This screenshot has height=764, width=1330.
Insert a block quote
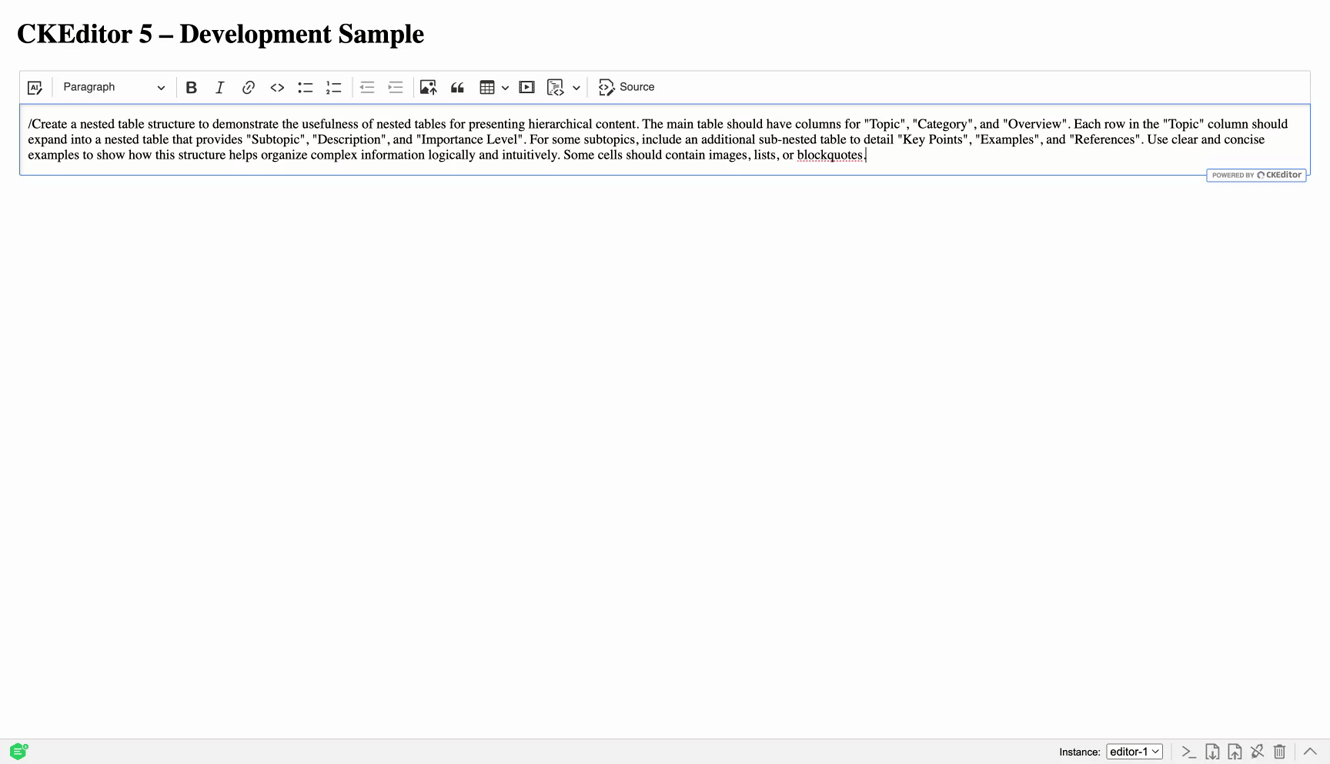[457, 88]
